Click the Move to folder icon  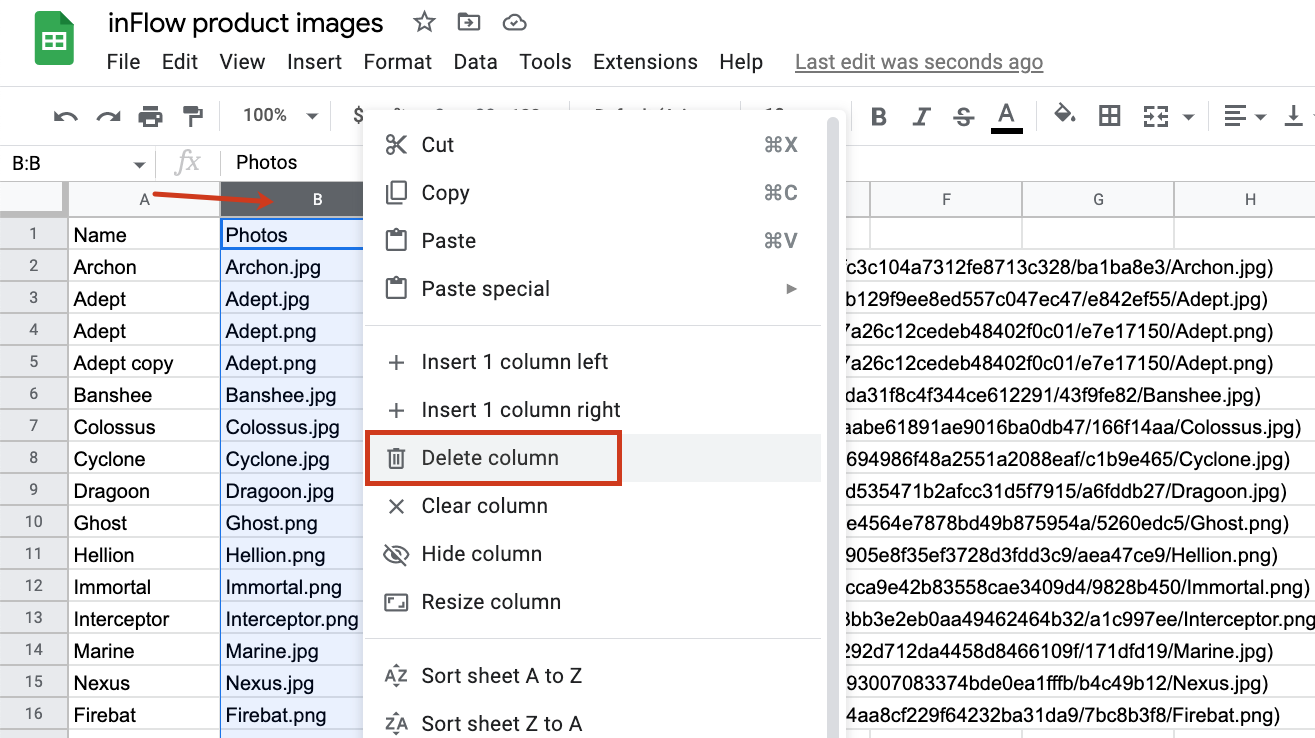point(468,23)
